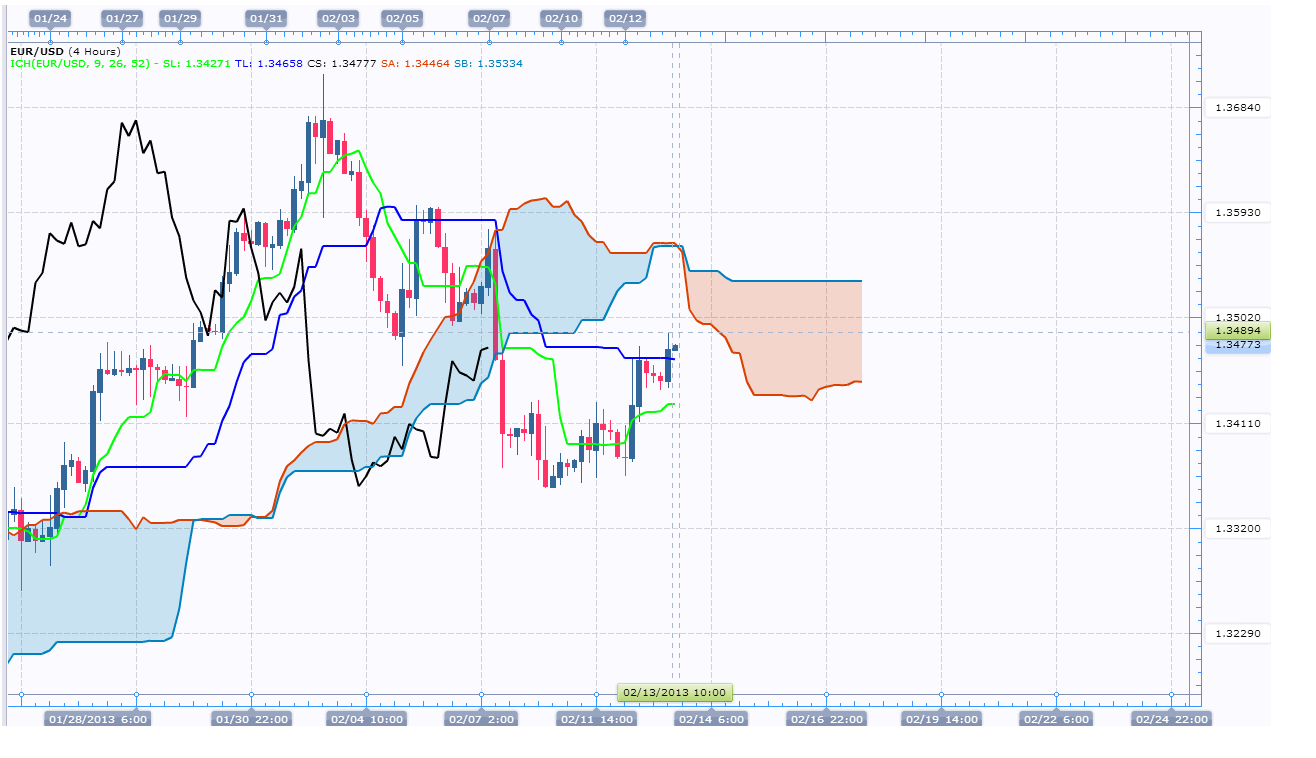The width and height of the screenshot is (1316, 758).
Task: Click the 02/07 2:00 bottom time label
Action: coord(482,718)
